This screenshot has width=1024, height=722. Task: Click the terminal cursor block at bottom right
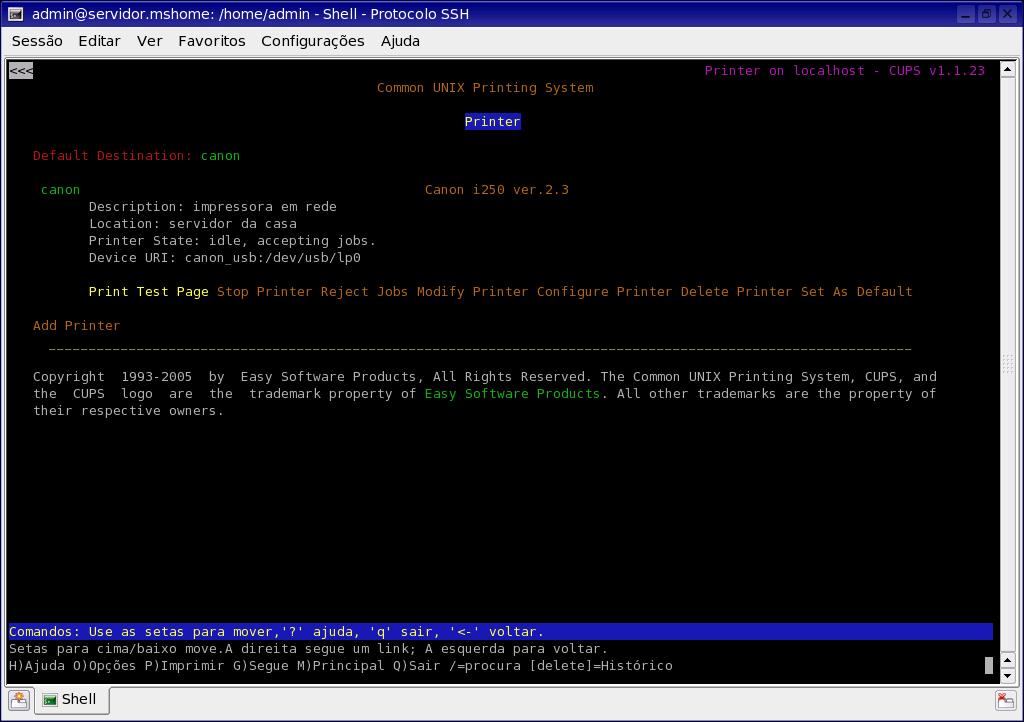(989, 665)
